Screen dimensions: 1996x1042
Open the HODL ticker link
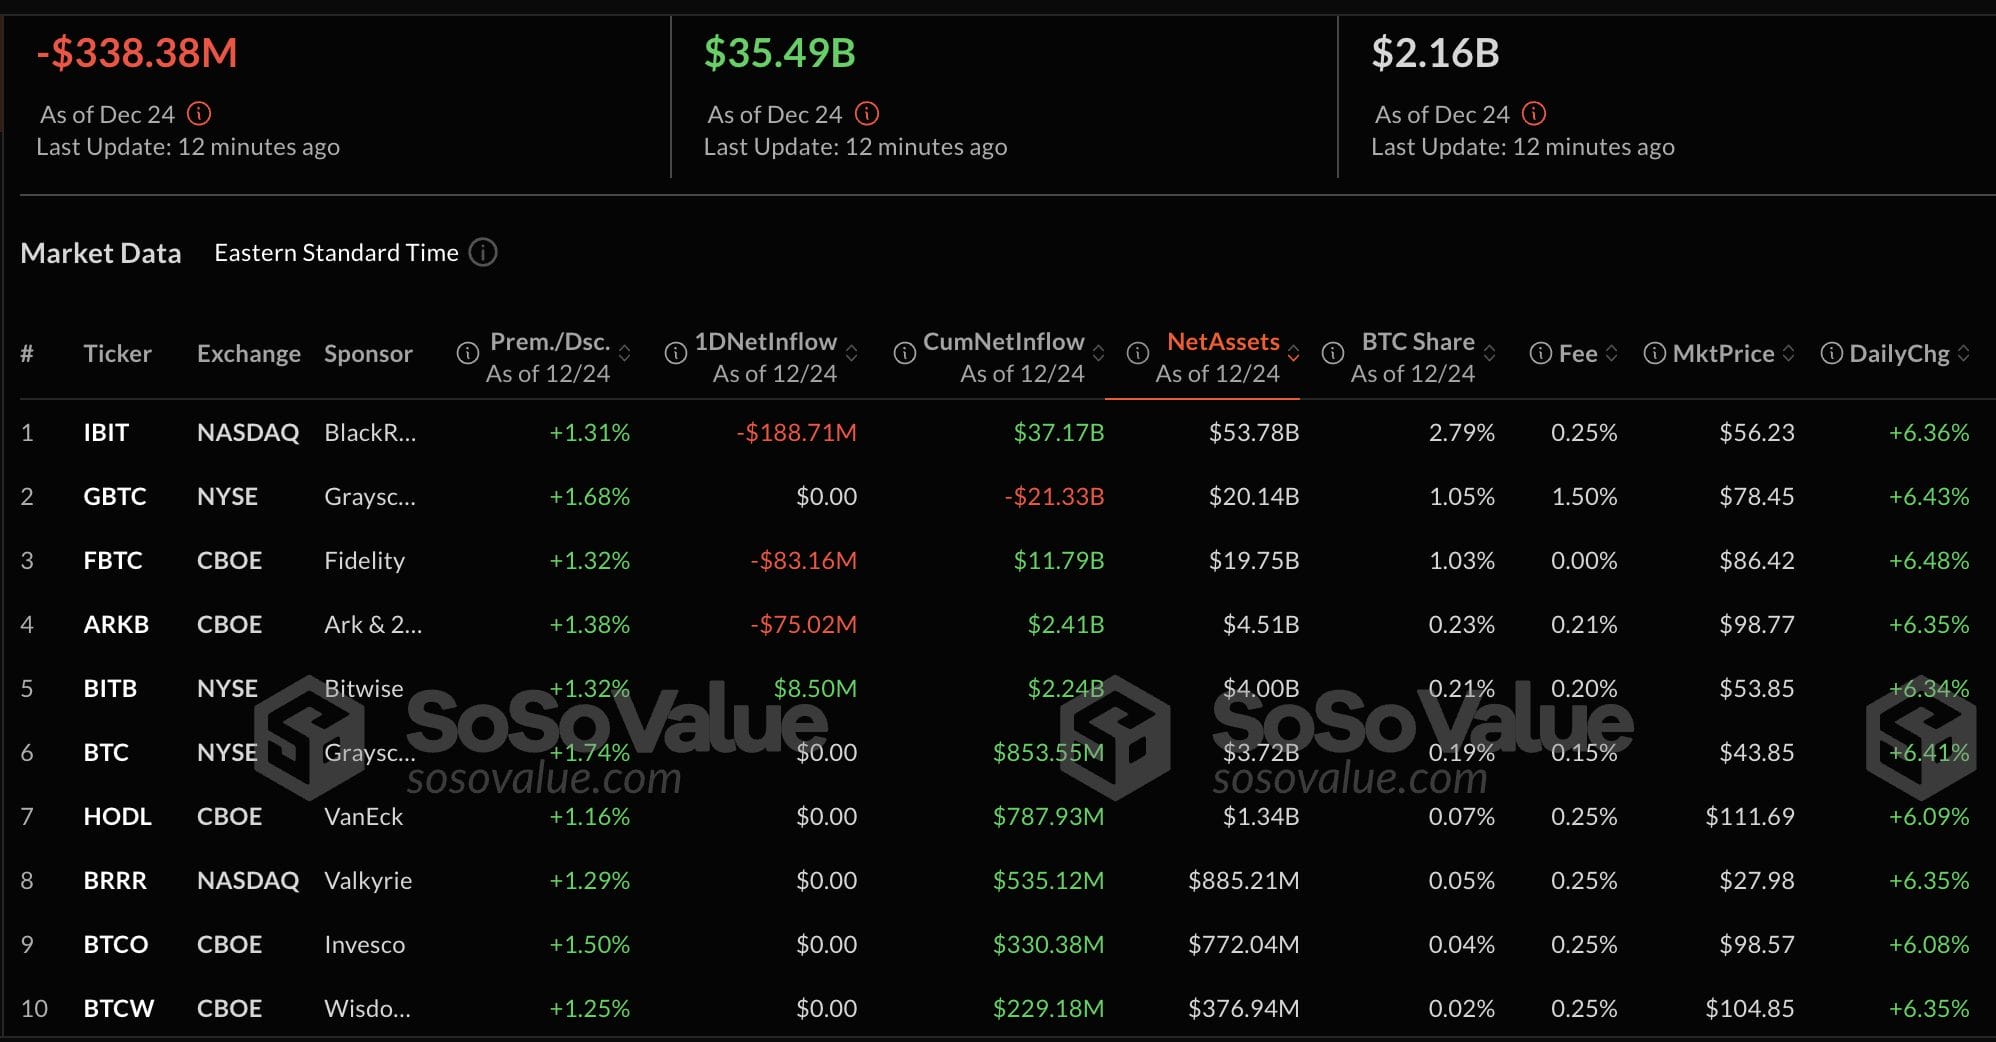pos(117,817)
